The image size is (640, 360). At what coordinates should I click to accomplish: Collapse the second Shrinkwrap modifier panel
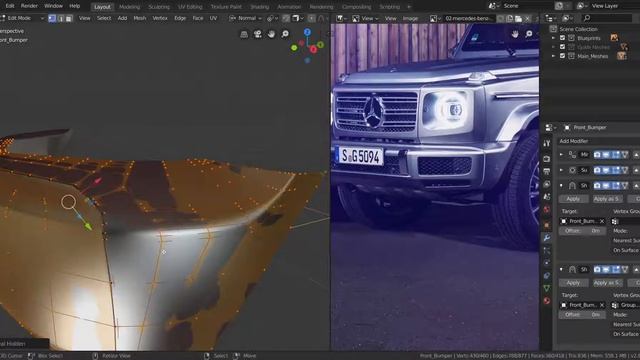[x=561, y=269]
